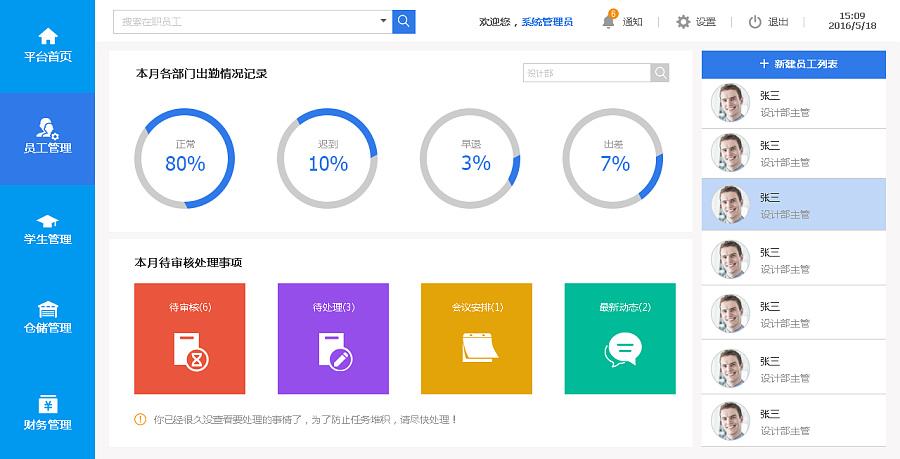
Task: Click the 系统管理员 username link
Action: tap(547, 22)
